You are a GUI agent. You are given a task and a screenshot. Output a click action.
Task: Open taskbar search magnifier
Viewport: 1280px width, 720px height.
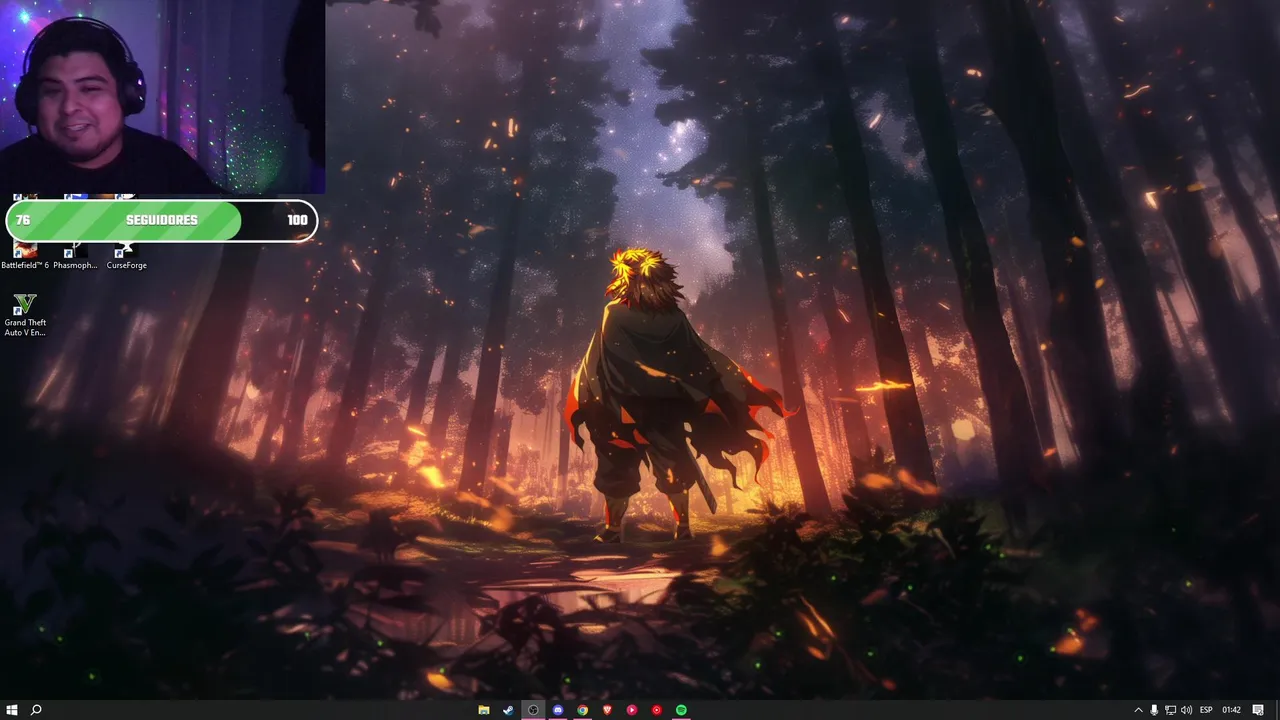click(36, 710)
